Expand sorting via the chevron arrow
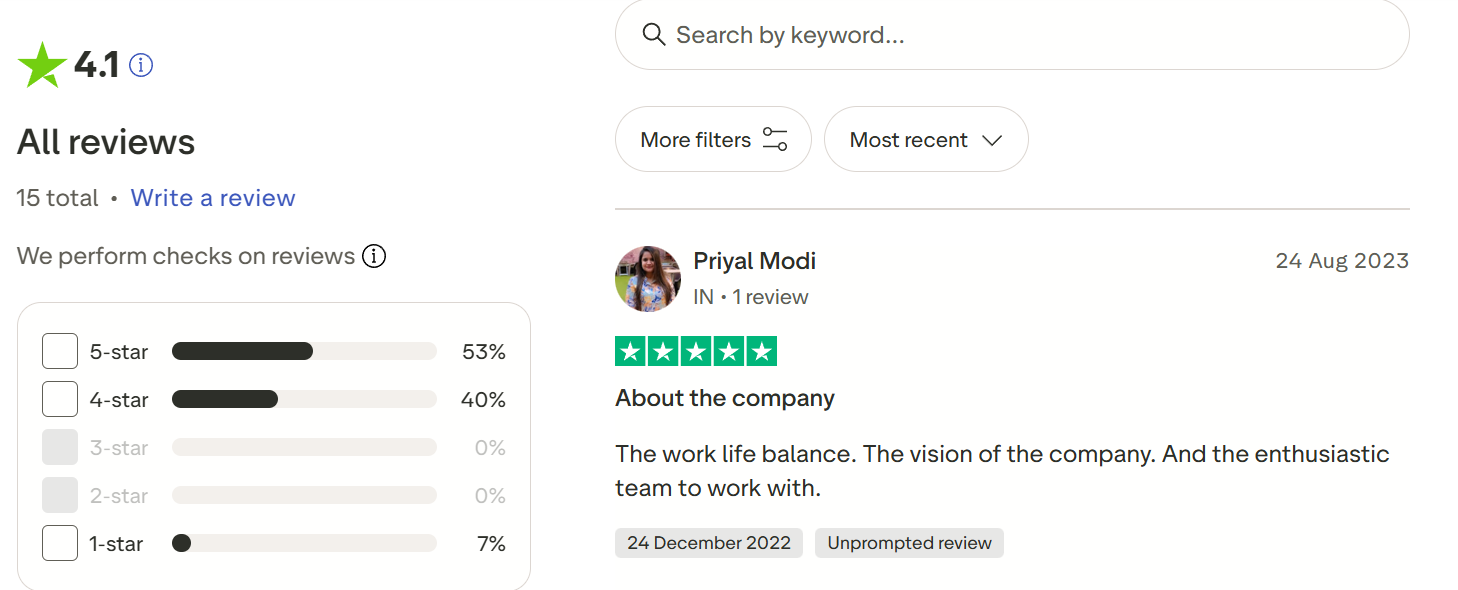Image resolution: width=1458 pixels, height=590 pixels. [992, 140]
